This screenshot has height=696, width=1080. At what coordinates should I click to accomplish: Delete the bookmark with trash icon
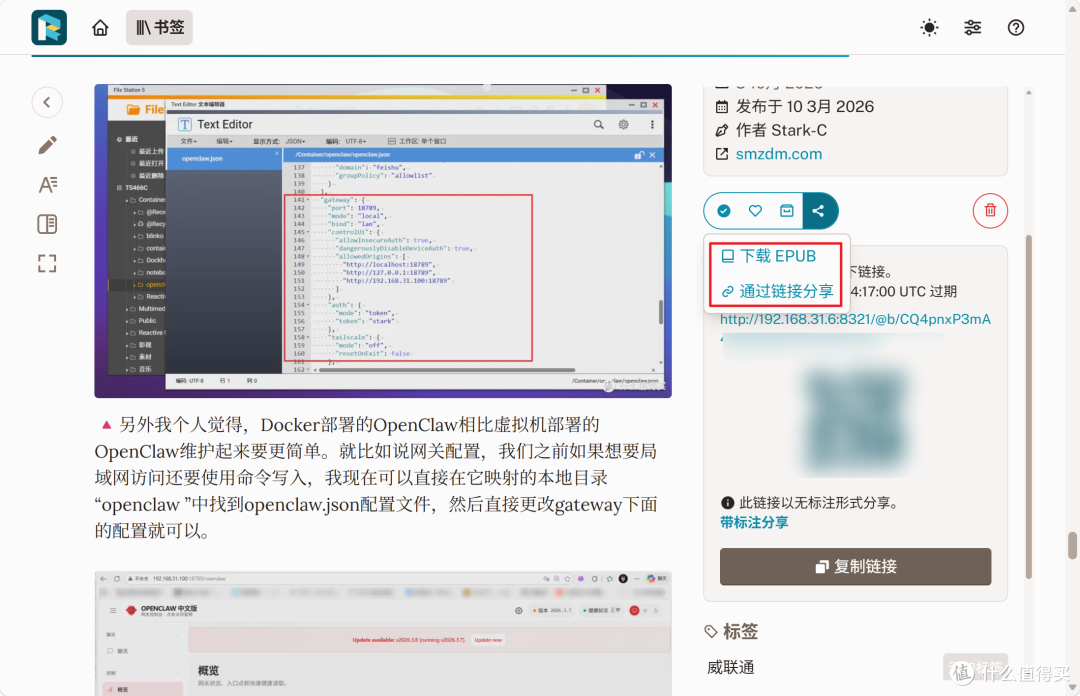pos(990,211)
